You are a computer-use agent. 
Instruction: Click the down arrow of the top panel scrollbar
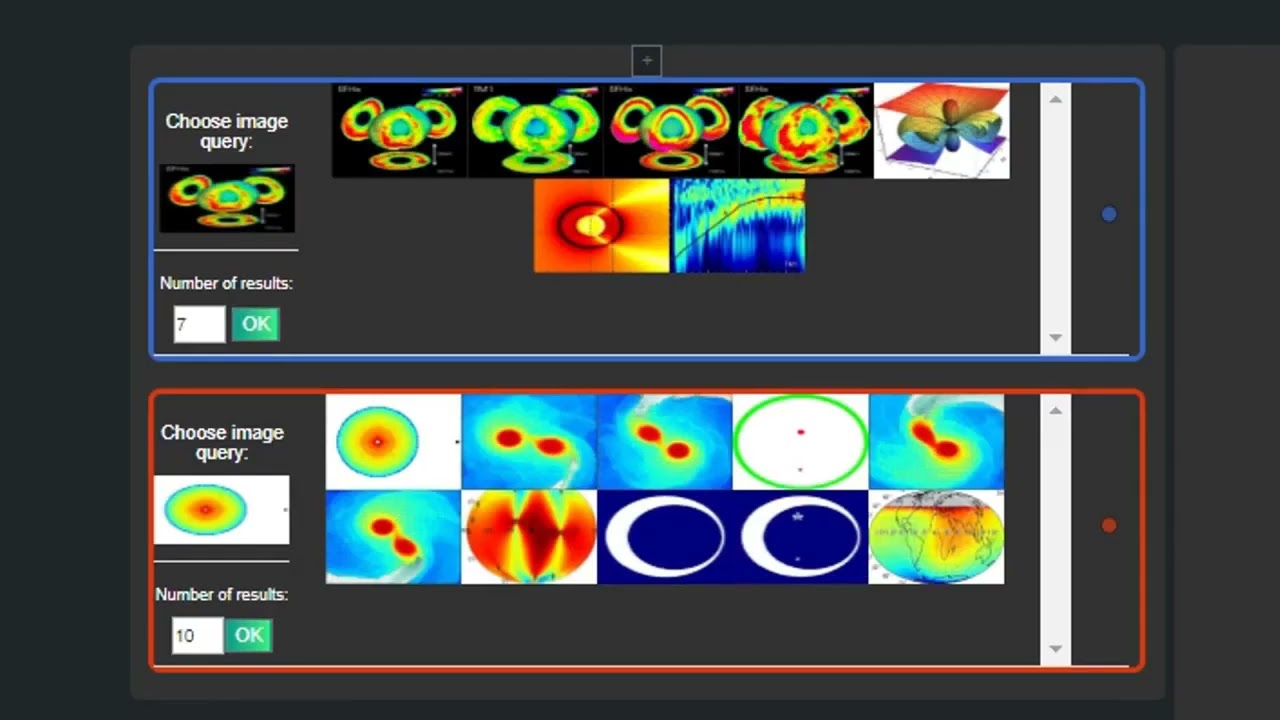(1055, 338)
